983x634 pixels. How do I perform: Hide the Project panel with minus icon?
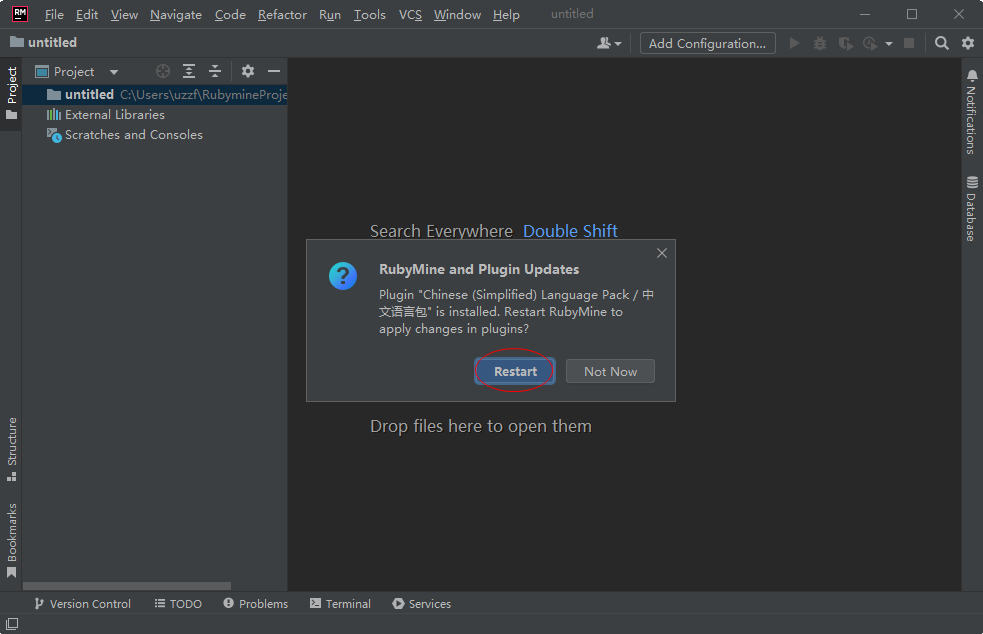point(274,71)
